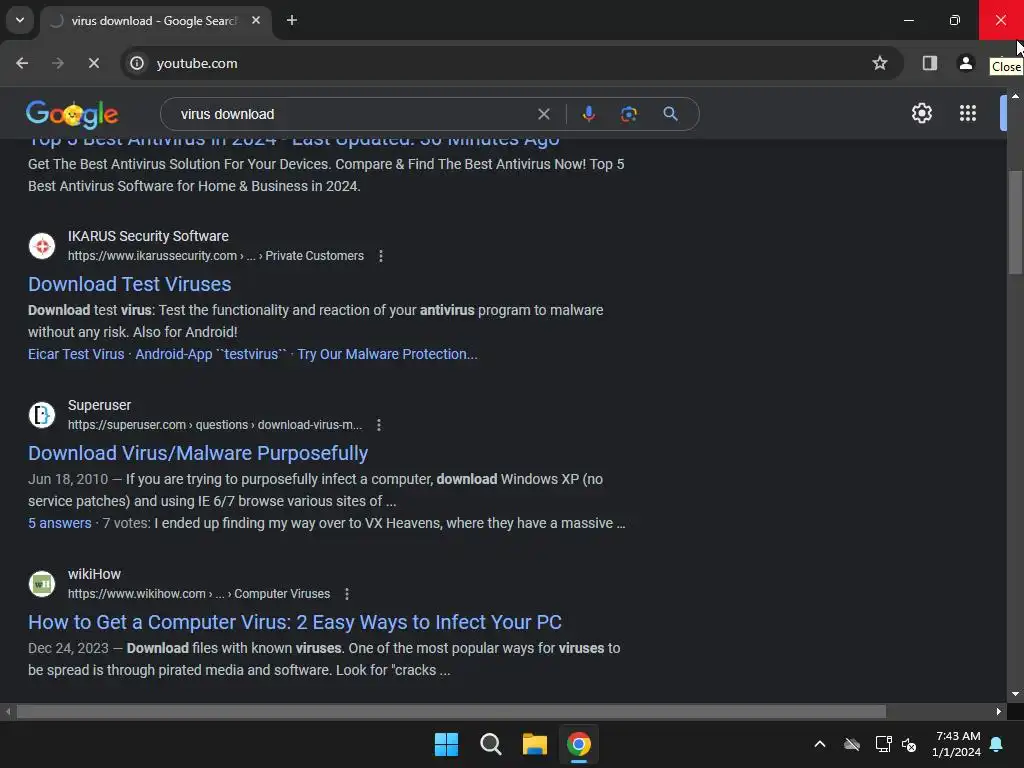Restore down the Chrome window

pos(955,20)
